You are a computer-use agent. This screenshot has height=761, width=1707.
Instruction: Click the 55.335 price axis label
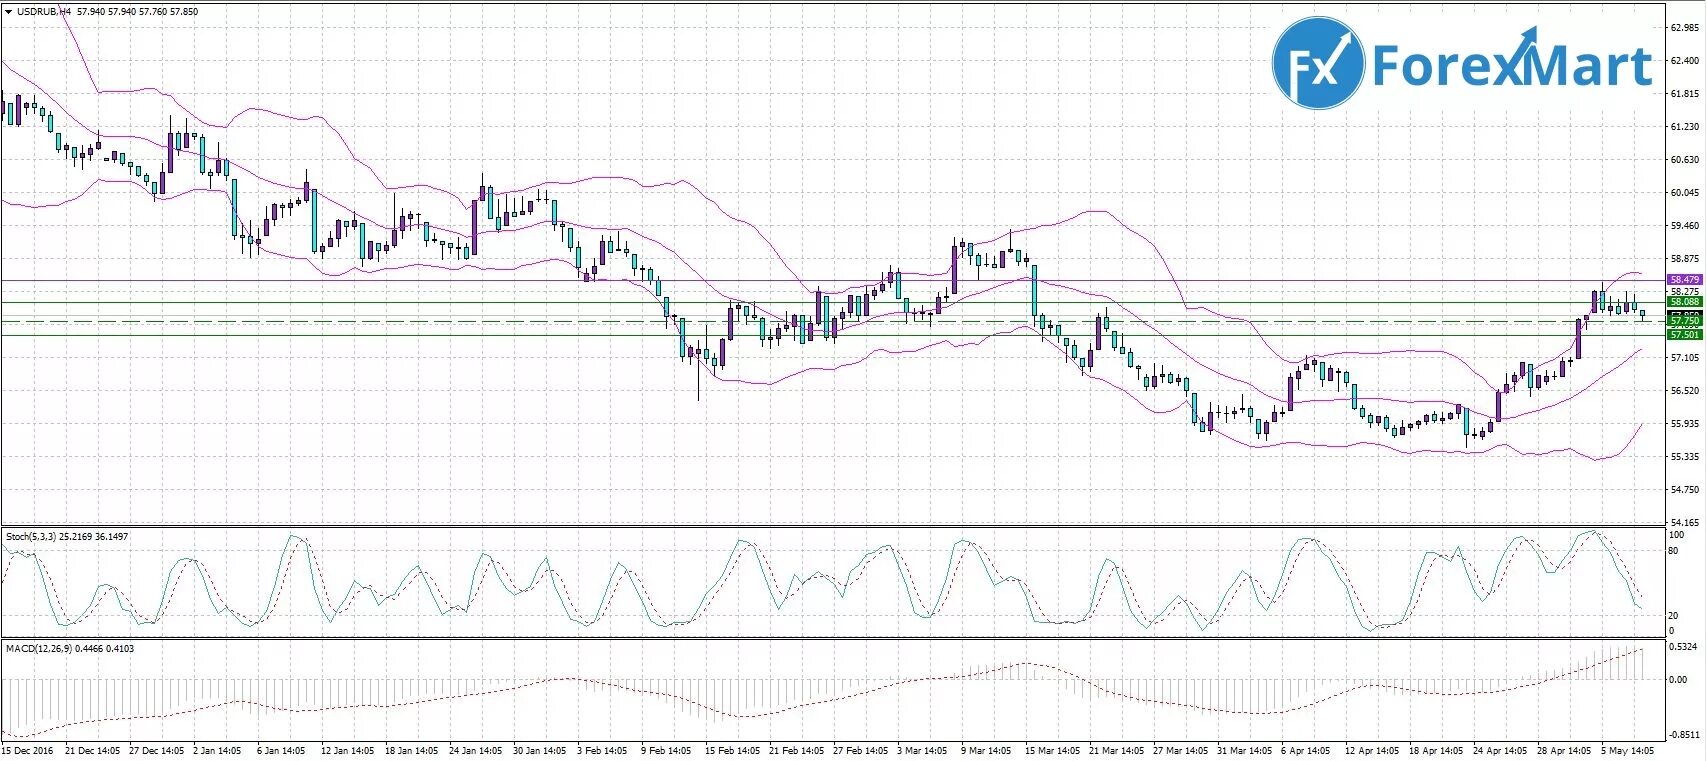(x=1685, y=457)
